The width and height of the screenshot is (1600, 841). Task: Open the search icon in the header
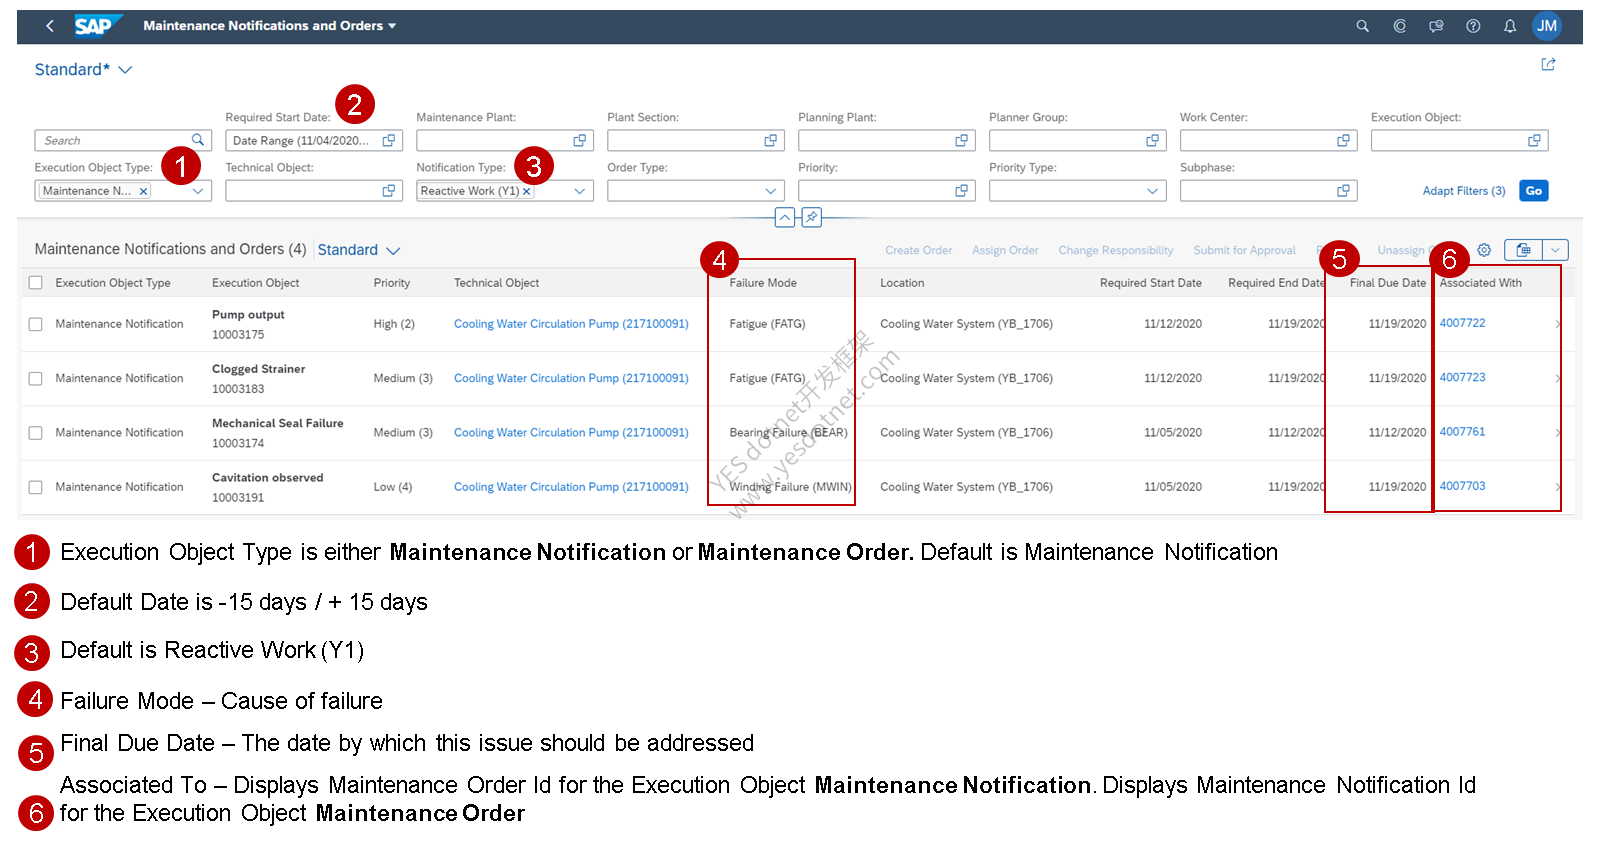1362,26
